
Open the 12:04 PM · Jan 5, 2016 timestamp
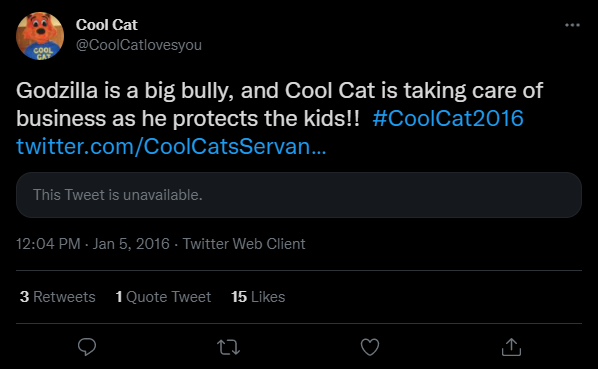[x=93, y=244]
